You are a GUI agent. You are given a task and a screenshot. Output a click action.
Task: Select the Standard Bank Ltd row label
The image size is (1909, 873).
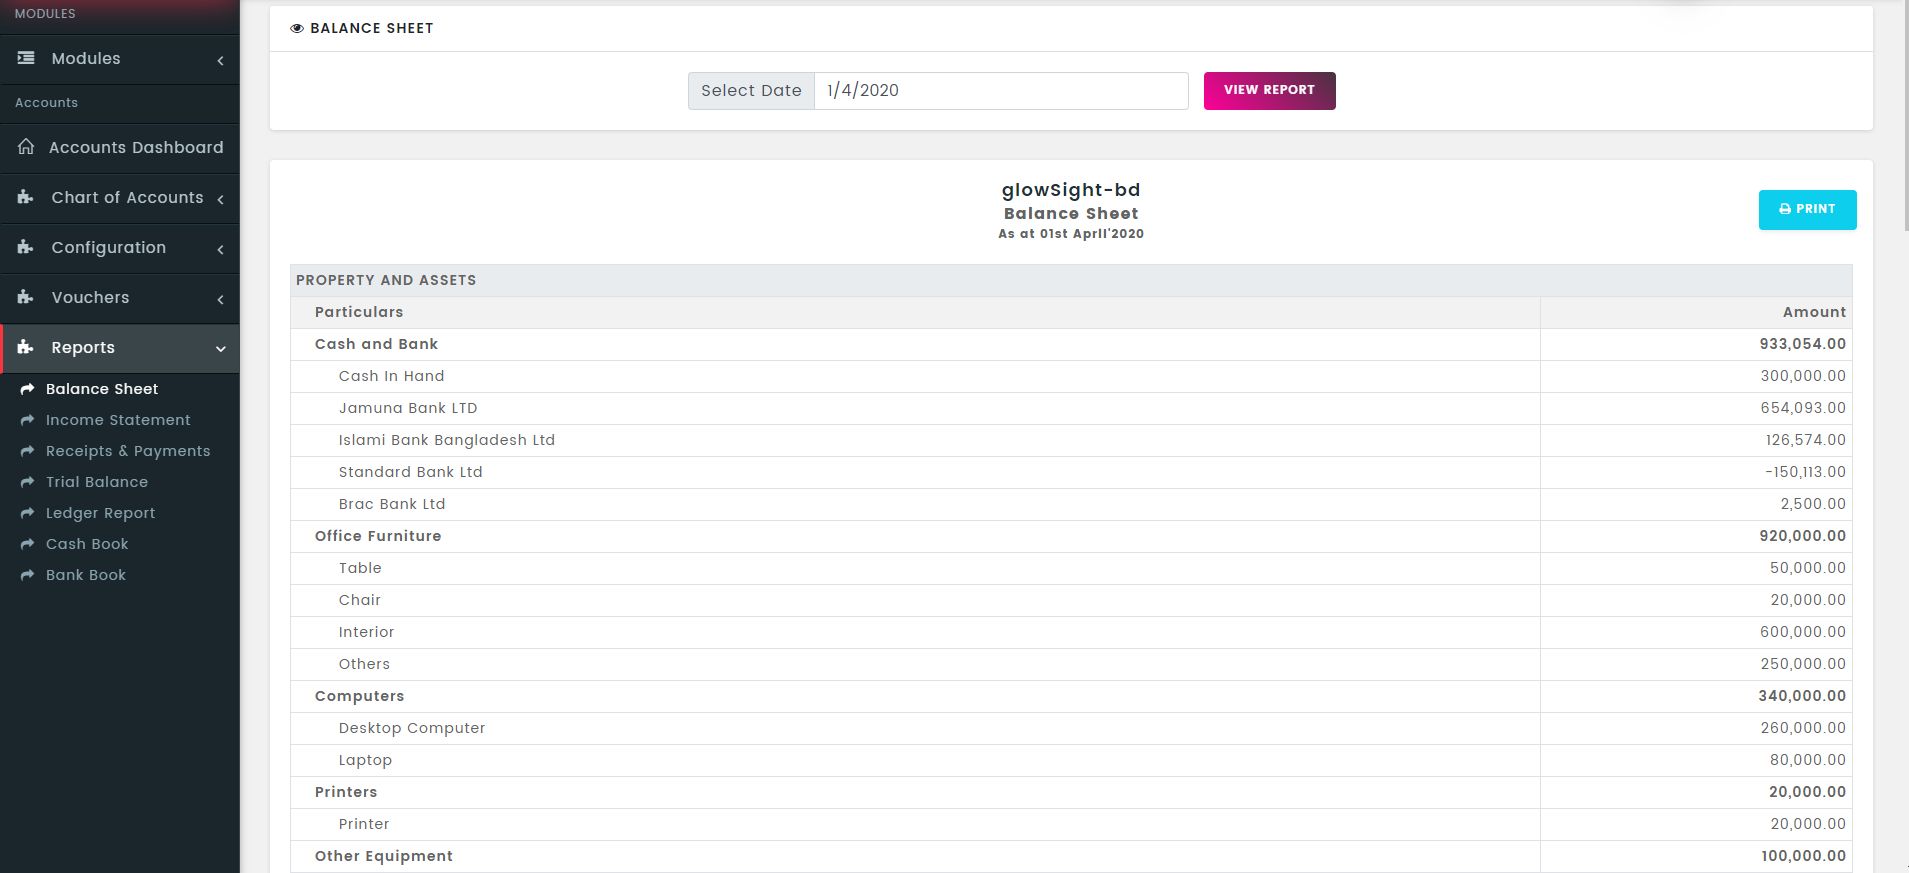[x=410, y=472]
